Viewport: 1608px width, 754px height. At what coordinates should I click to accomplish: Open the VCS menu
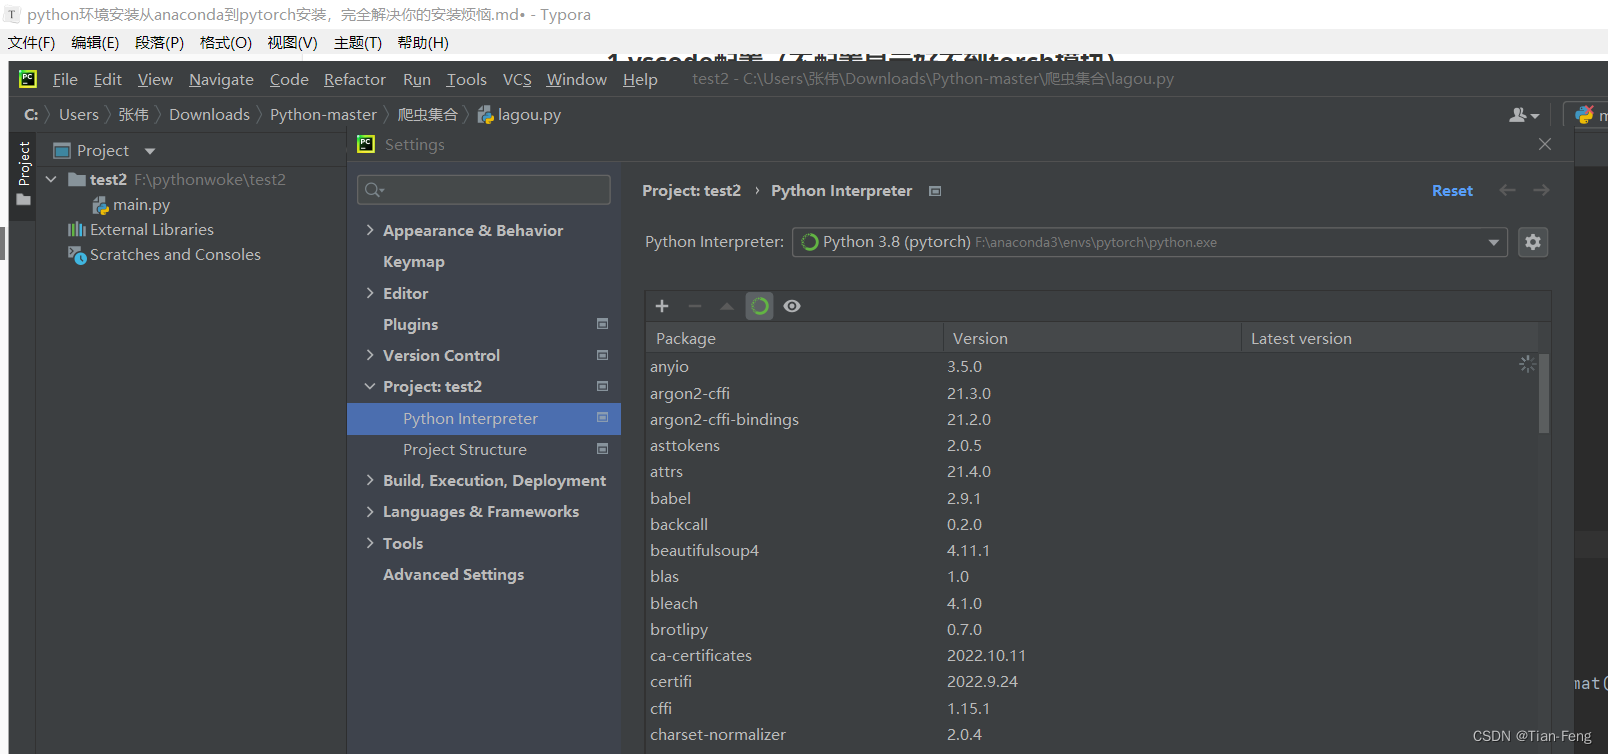517,79
